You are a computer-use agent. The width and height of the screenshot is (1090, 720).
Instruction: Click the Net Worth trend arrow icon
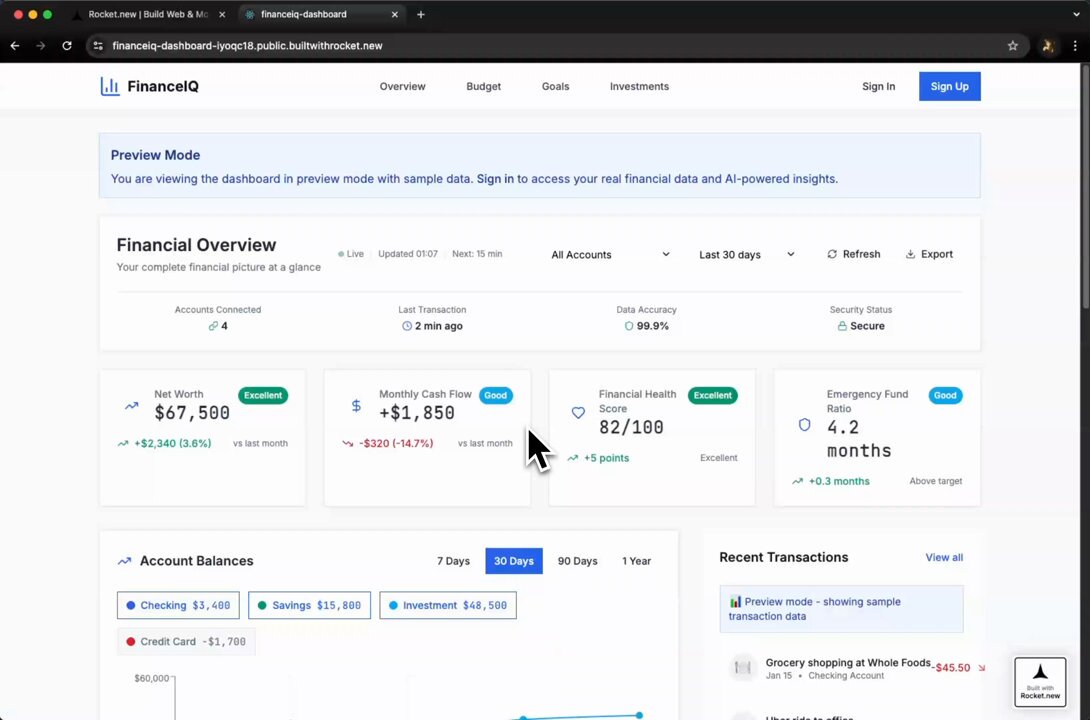pyautogui.click(x=131, y=405)
